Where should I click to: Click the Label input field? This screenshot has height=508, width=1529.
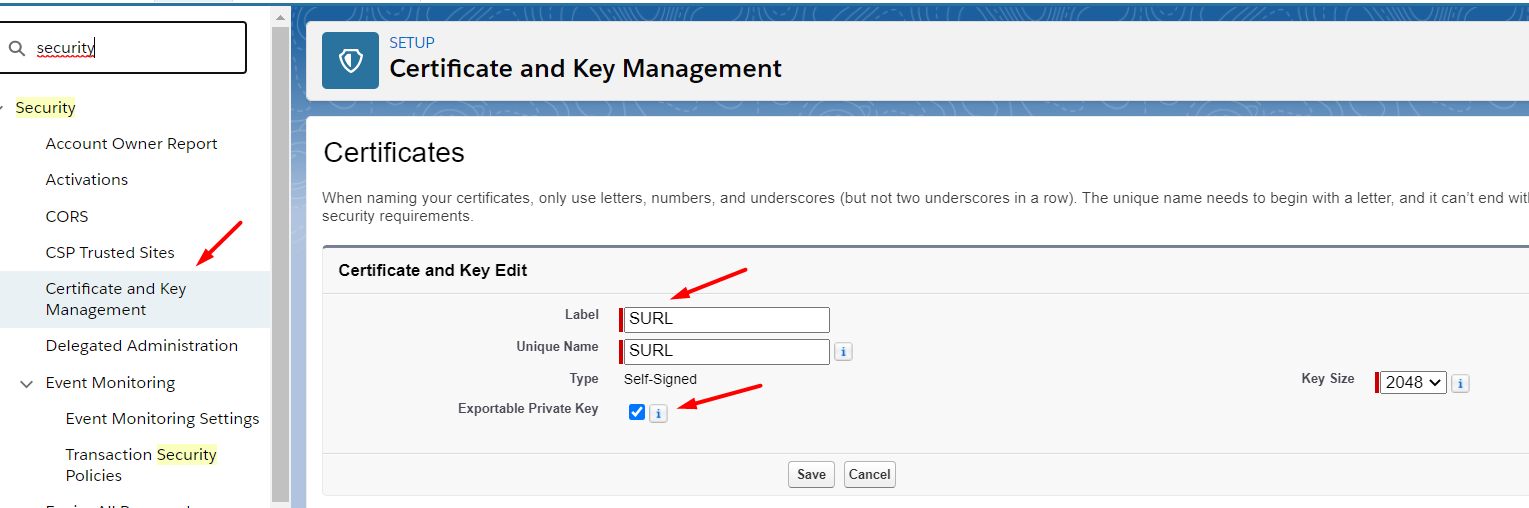click(728, 320)
